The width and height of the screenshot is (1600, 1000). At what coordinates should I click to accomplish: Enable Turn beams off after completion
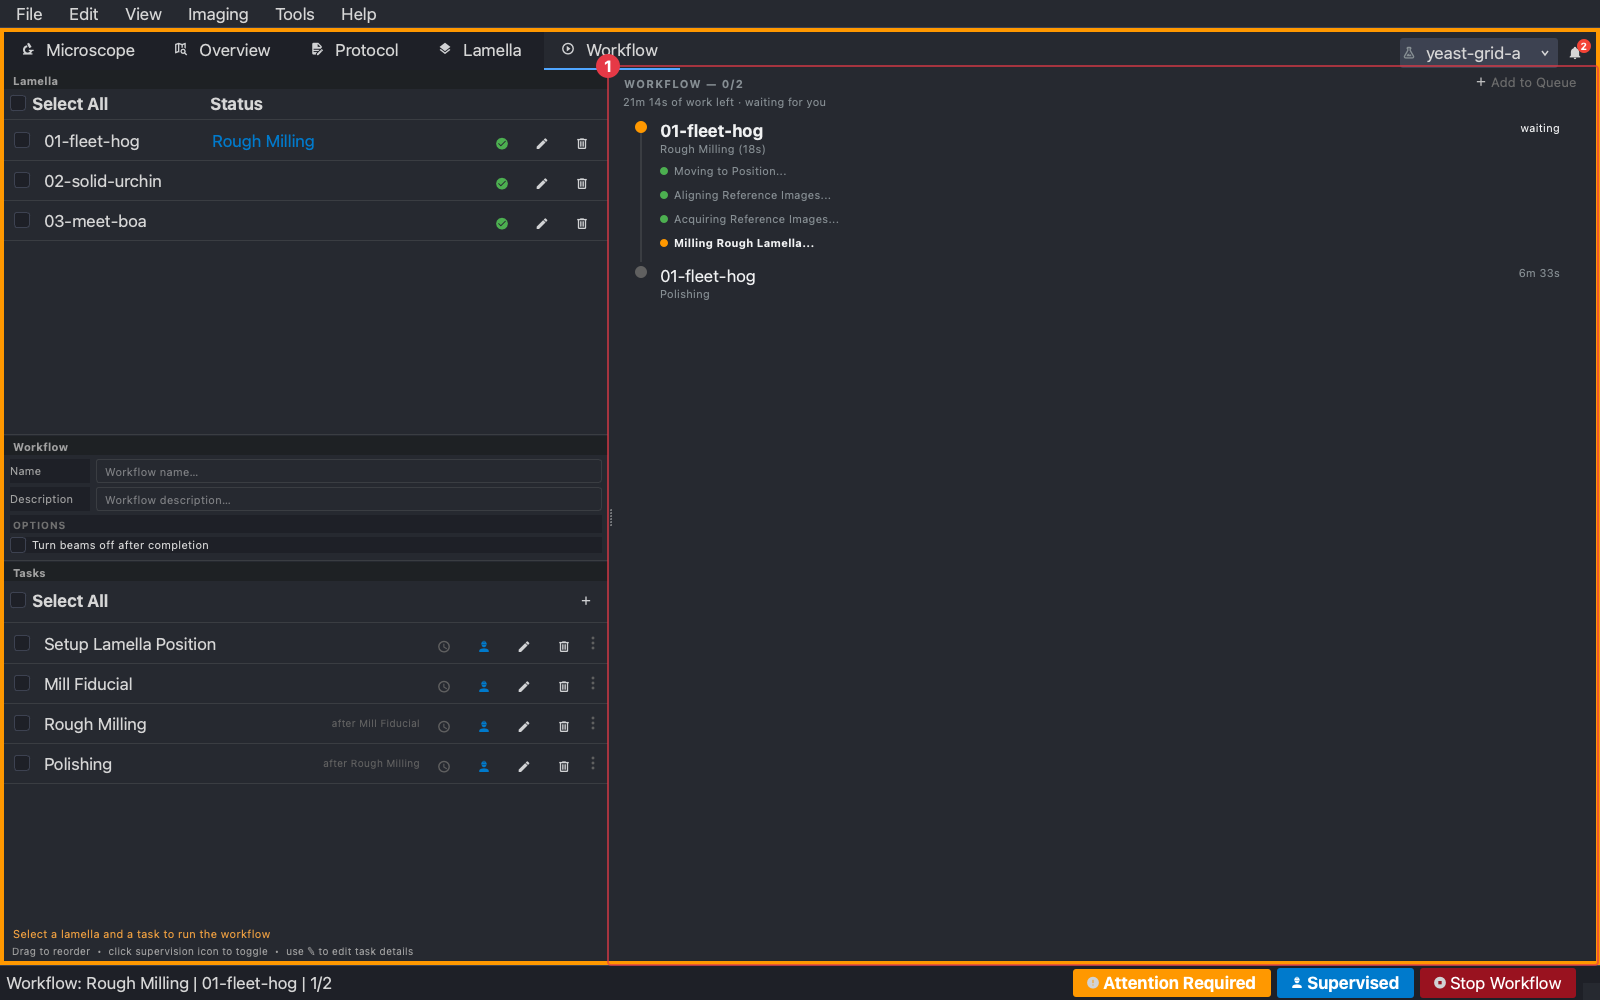pos(18,545)
